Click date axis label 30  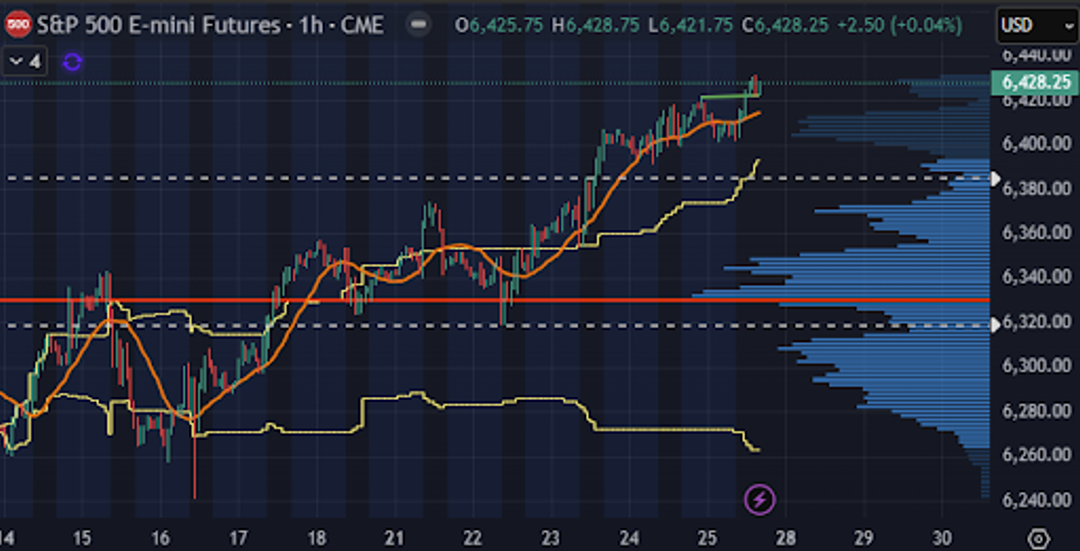click(x=942, y=538)
